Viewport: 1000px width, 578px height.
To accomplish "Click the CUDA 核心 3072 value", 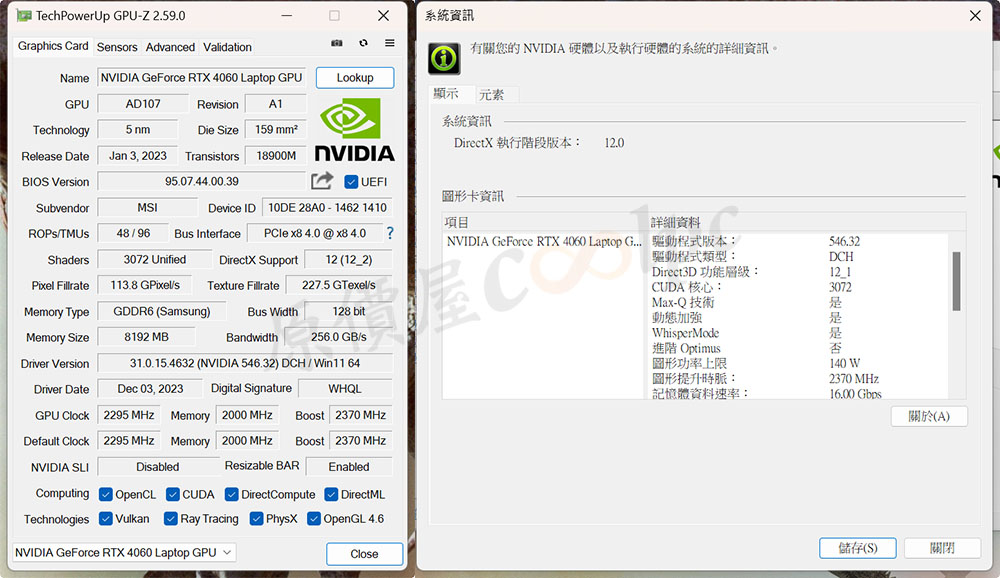I will (840, 287).
